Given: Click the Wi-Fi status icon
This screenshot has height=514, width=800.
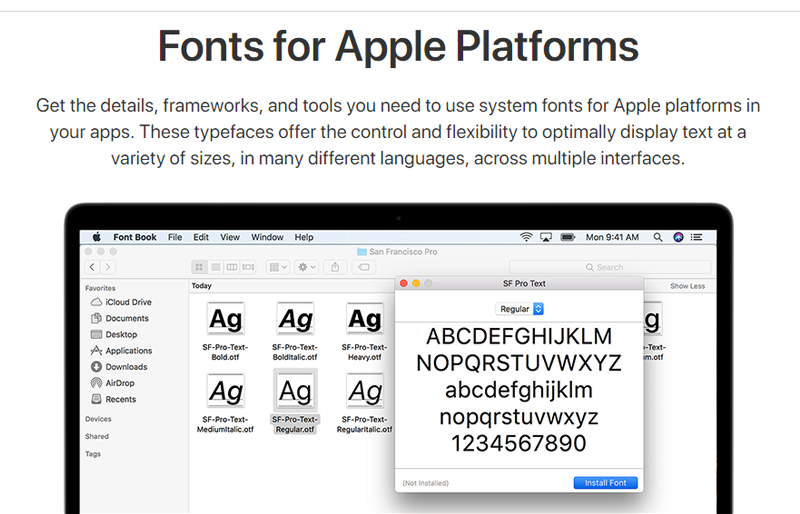Looking at the screenshot, I should pos(526,237).
